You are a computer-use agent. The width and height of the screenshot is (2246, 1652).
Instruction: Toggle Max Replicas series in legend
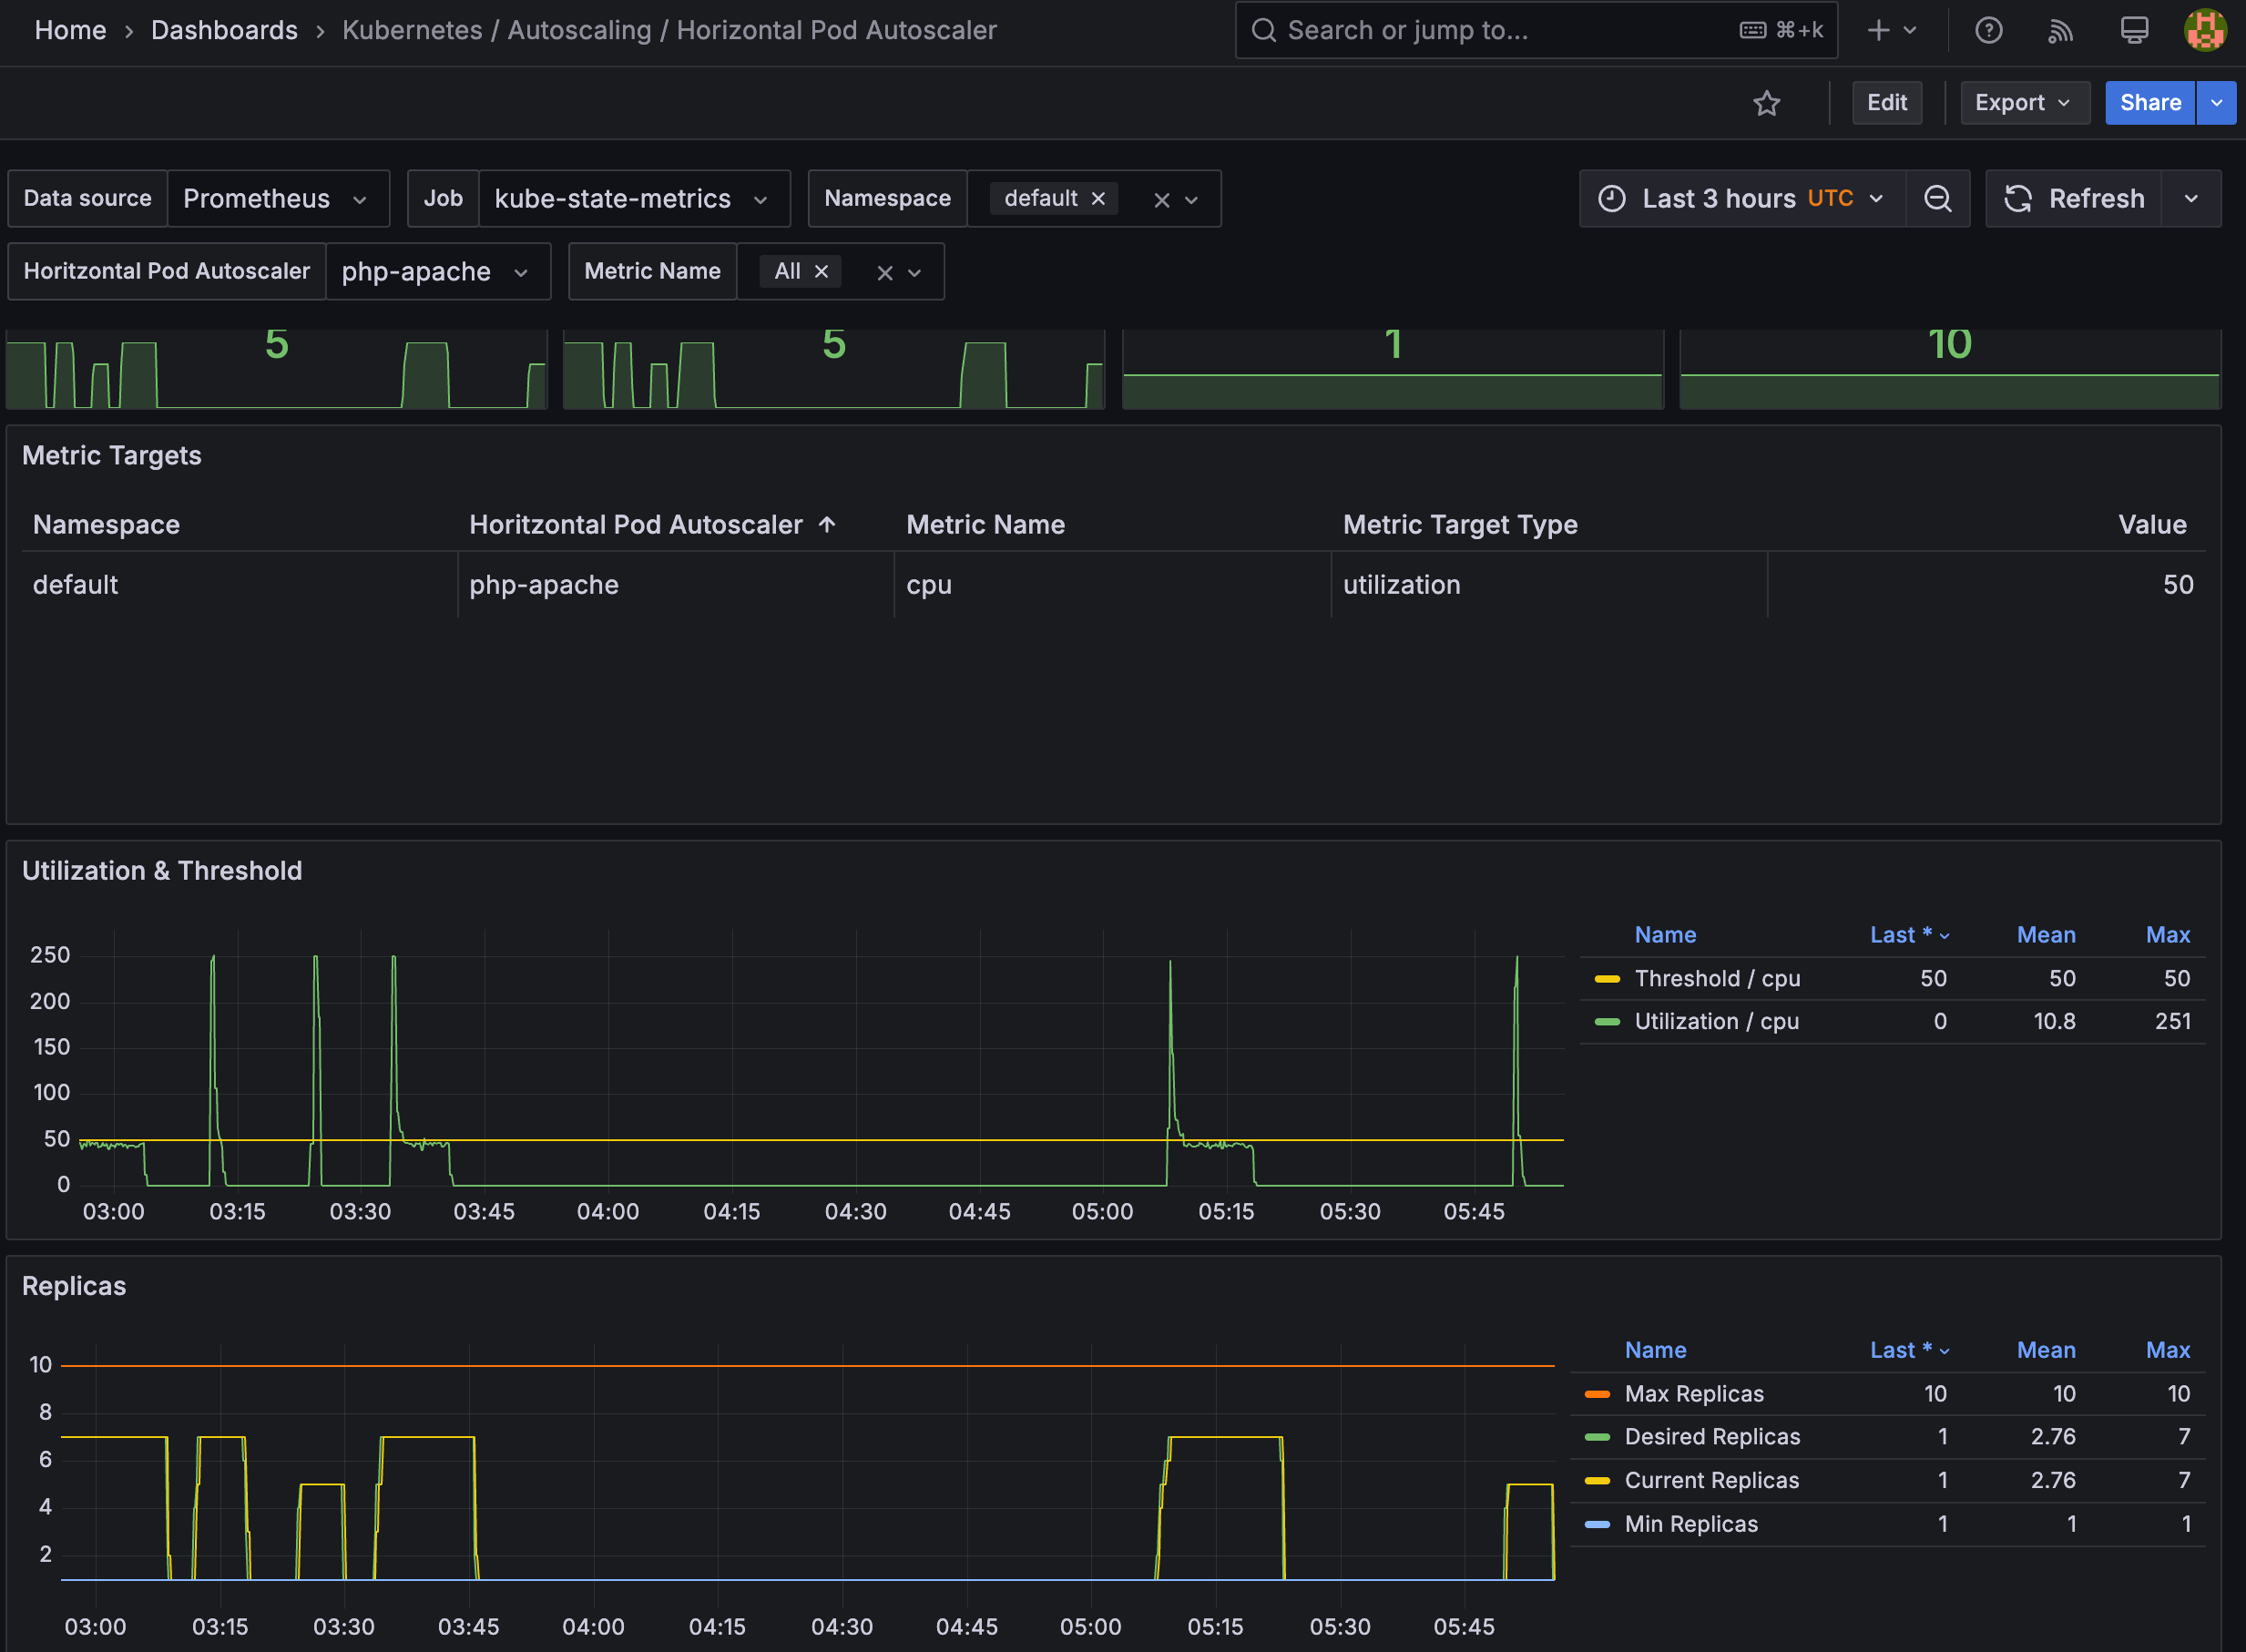point(1693,1393)
